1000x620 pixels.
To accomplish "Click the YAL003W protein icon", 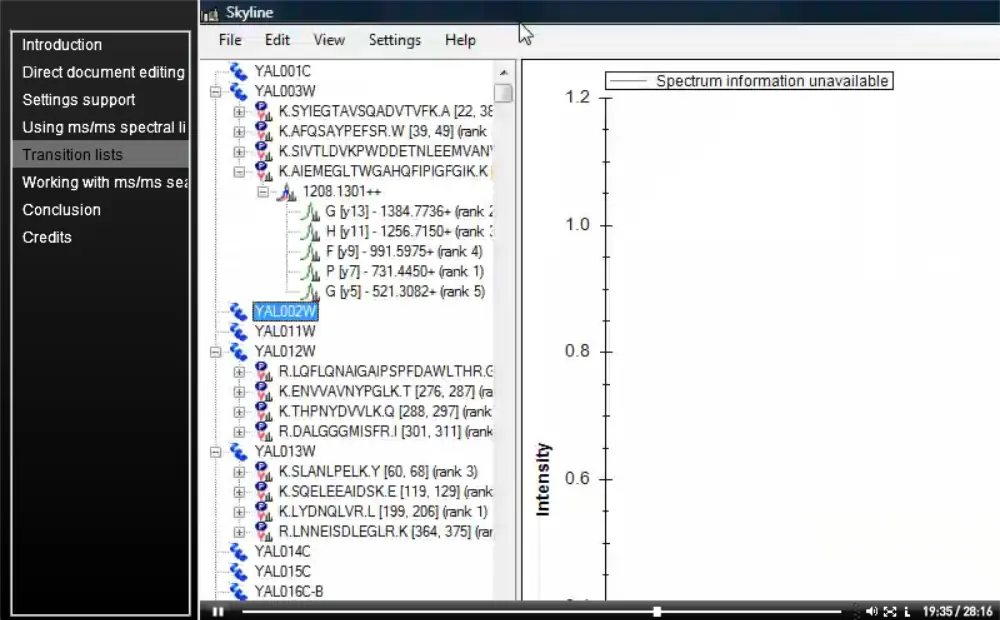I will pyautogui.click(x=239, y=91).
